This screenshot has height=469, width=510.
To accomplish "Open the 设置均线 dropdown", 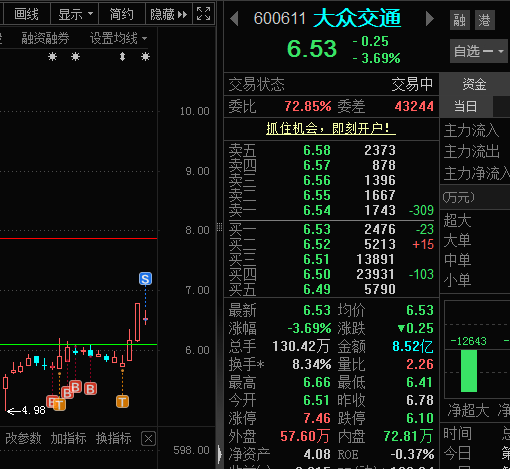I will click(x=118, y=39).
